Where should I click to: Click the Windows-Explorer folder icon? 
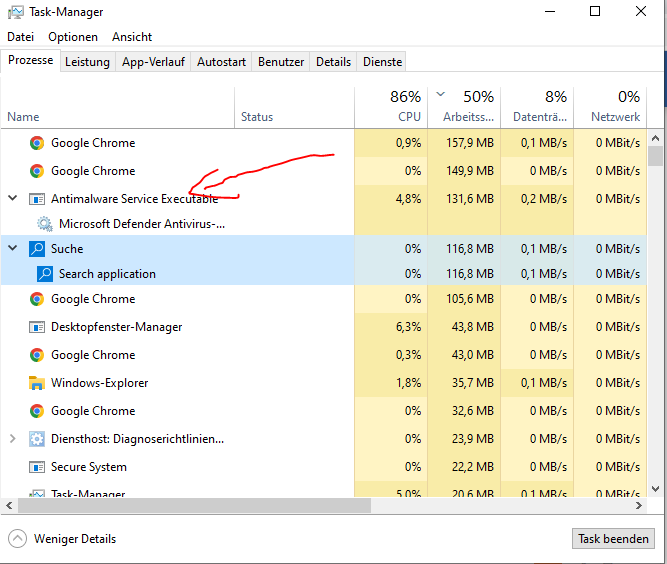(37, 383)
